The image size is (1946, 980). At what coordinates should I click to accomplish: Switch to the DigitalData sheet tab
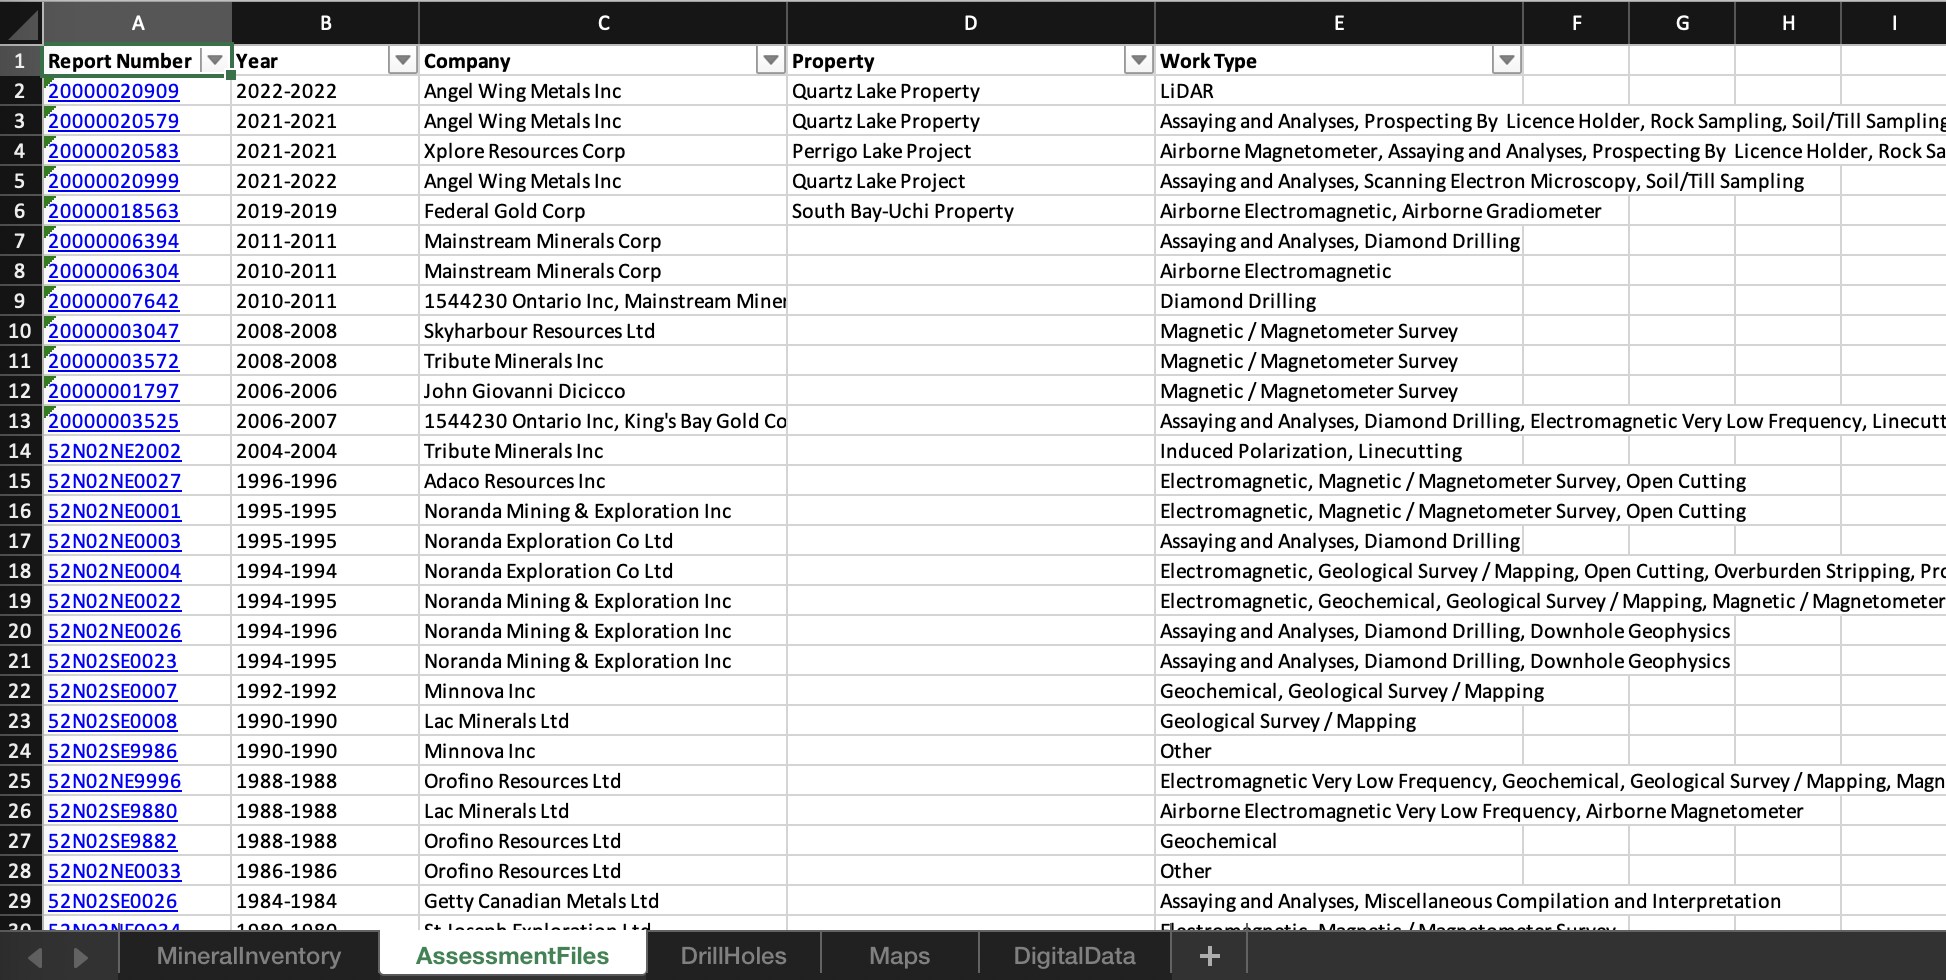pyautogui.click(x=1073, y=956)
